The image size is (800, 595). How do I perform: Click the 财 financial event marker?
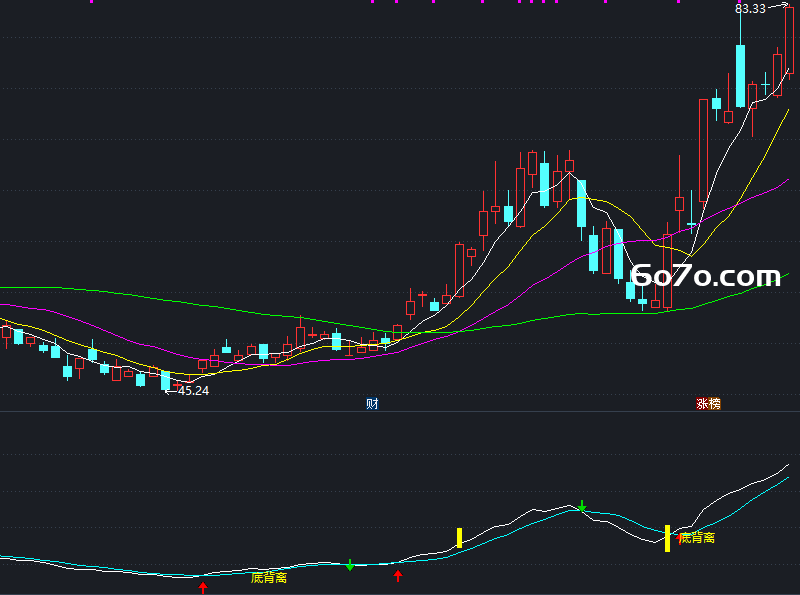click(x=372, y=404)
